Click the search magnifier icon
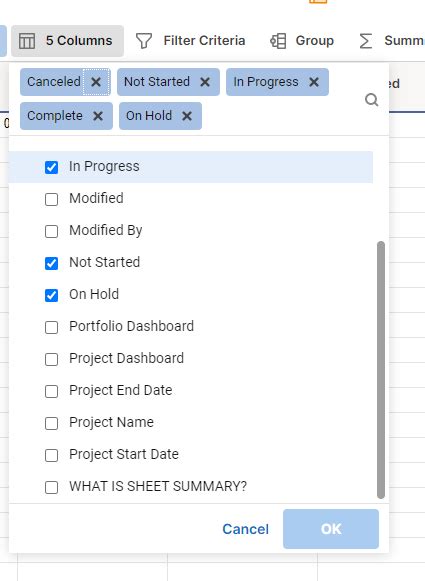 click(x=371, y=99)
